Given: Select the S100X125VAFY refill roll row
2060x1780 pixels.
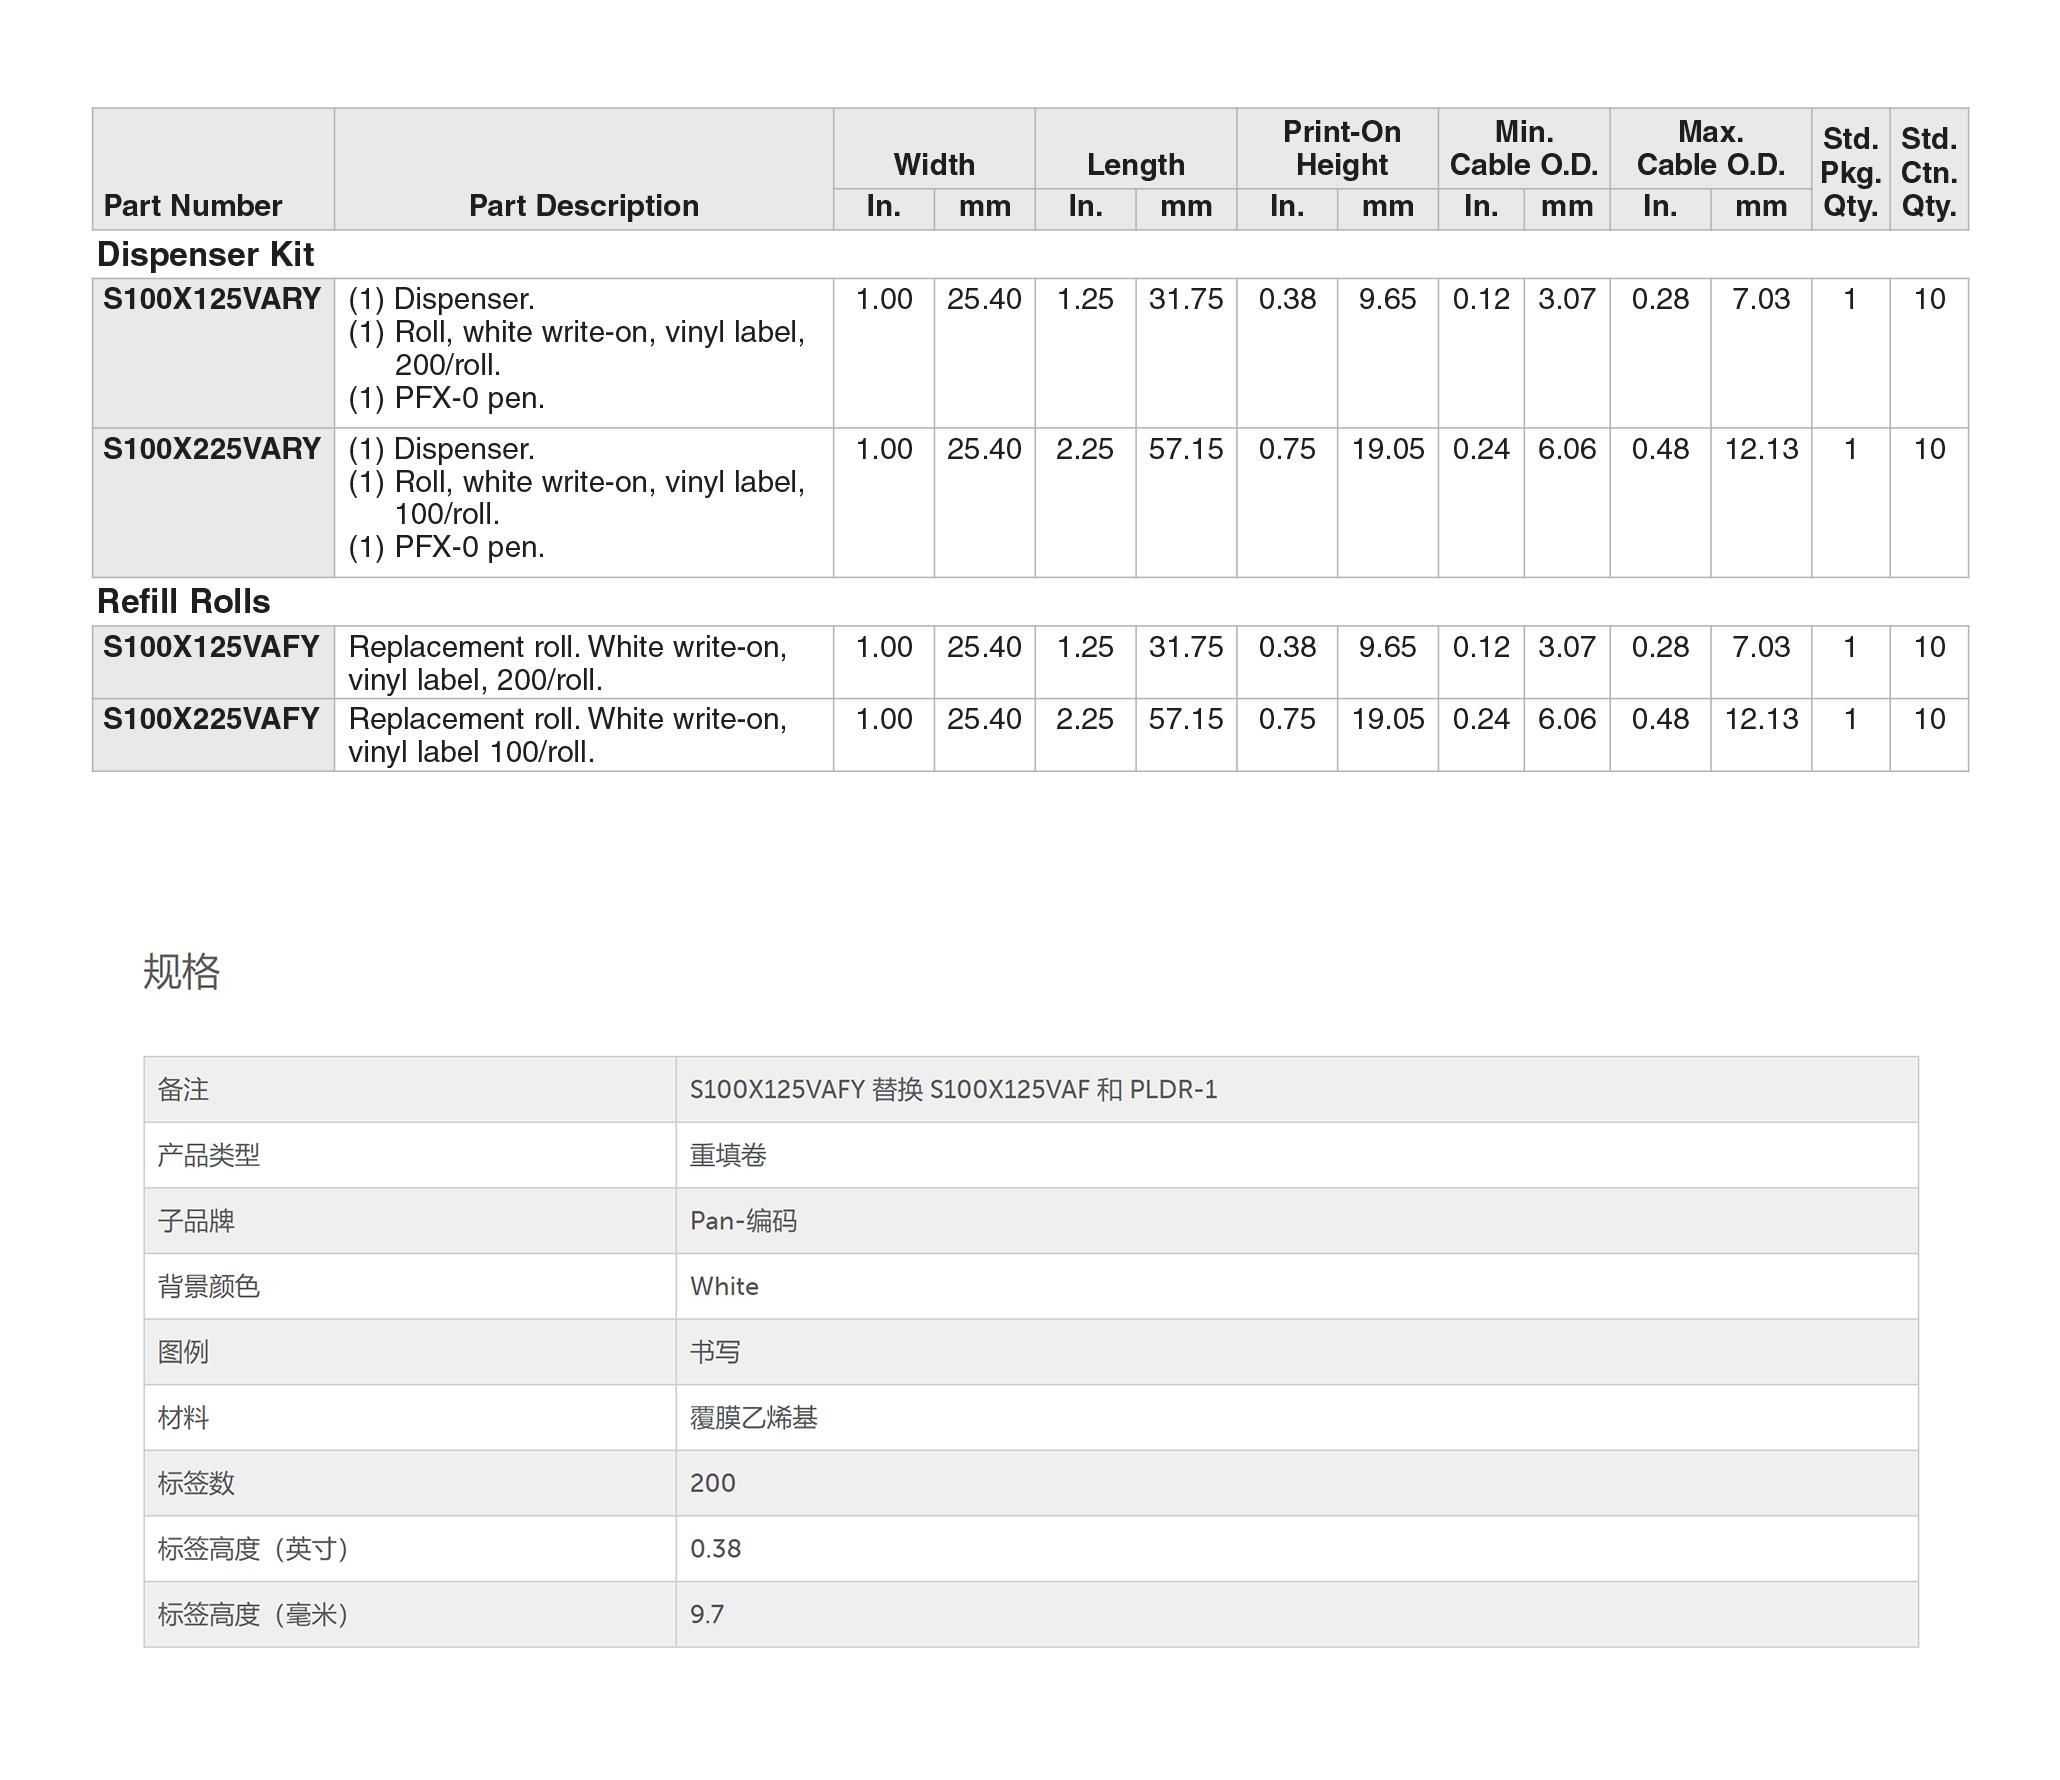Looking at the screenshot, I should click(211, 647).
